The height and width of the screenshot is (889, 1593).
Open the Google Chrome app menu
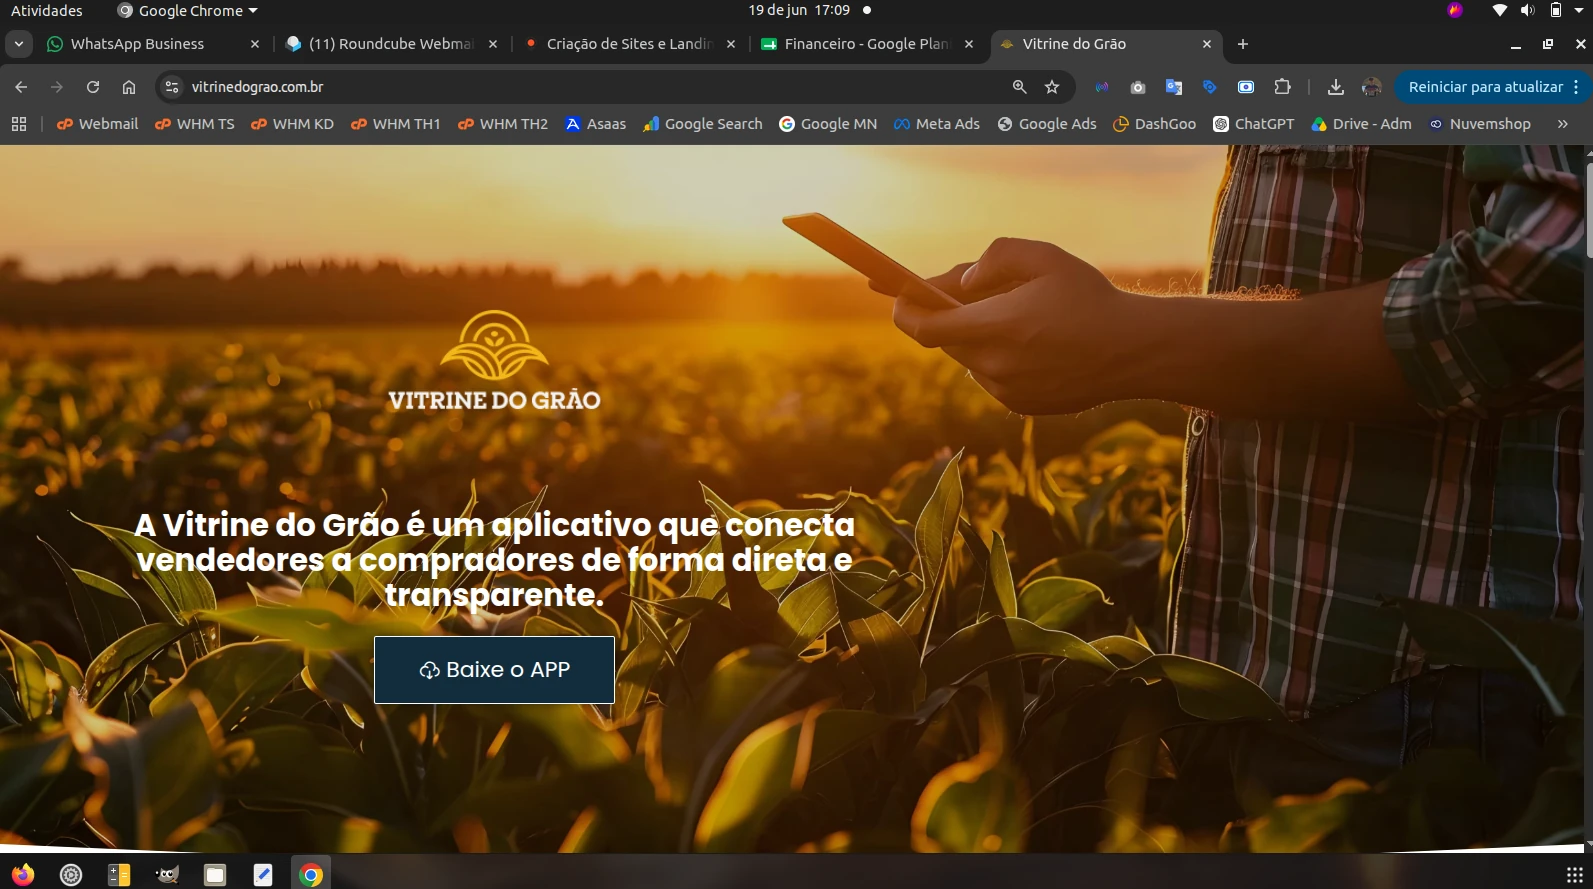pyautogui.click(x=188, y=10)
